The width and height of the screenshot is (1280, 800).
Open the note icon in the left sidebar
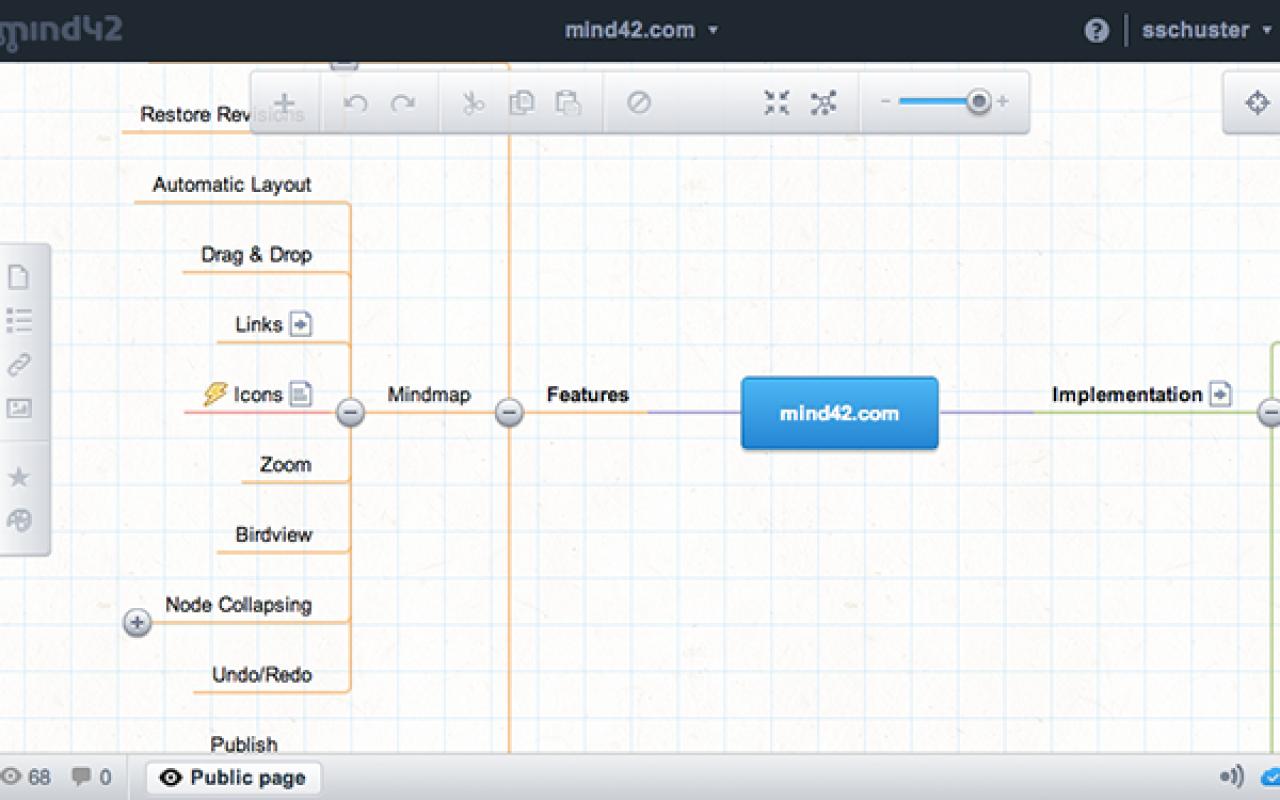[19, 277]
